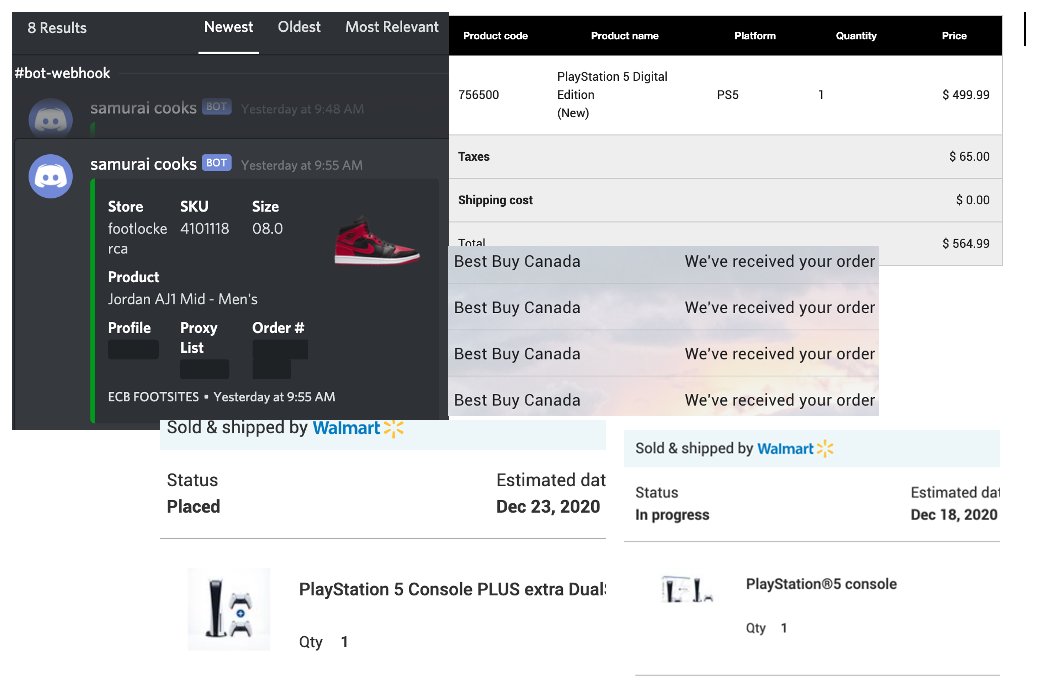1042x696 pixels.
Task: Click the SKU value 4101118
Action: coord(205,229)
